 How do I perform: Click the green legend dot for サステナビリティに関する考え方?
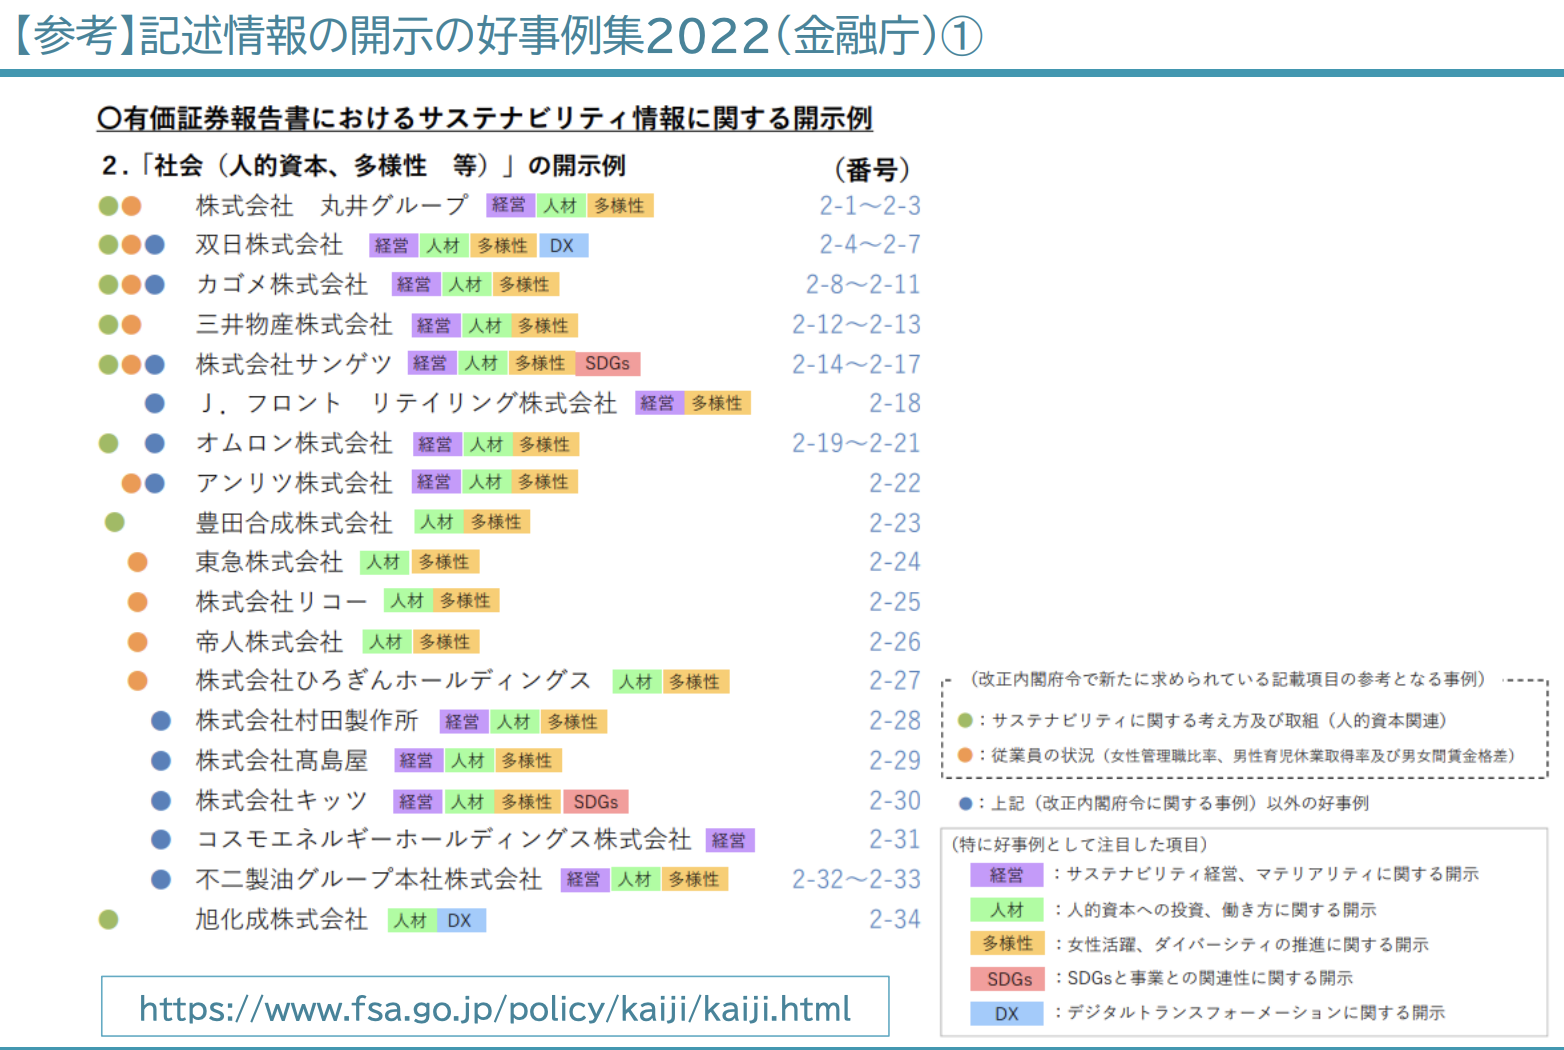click(965, 721)
